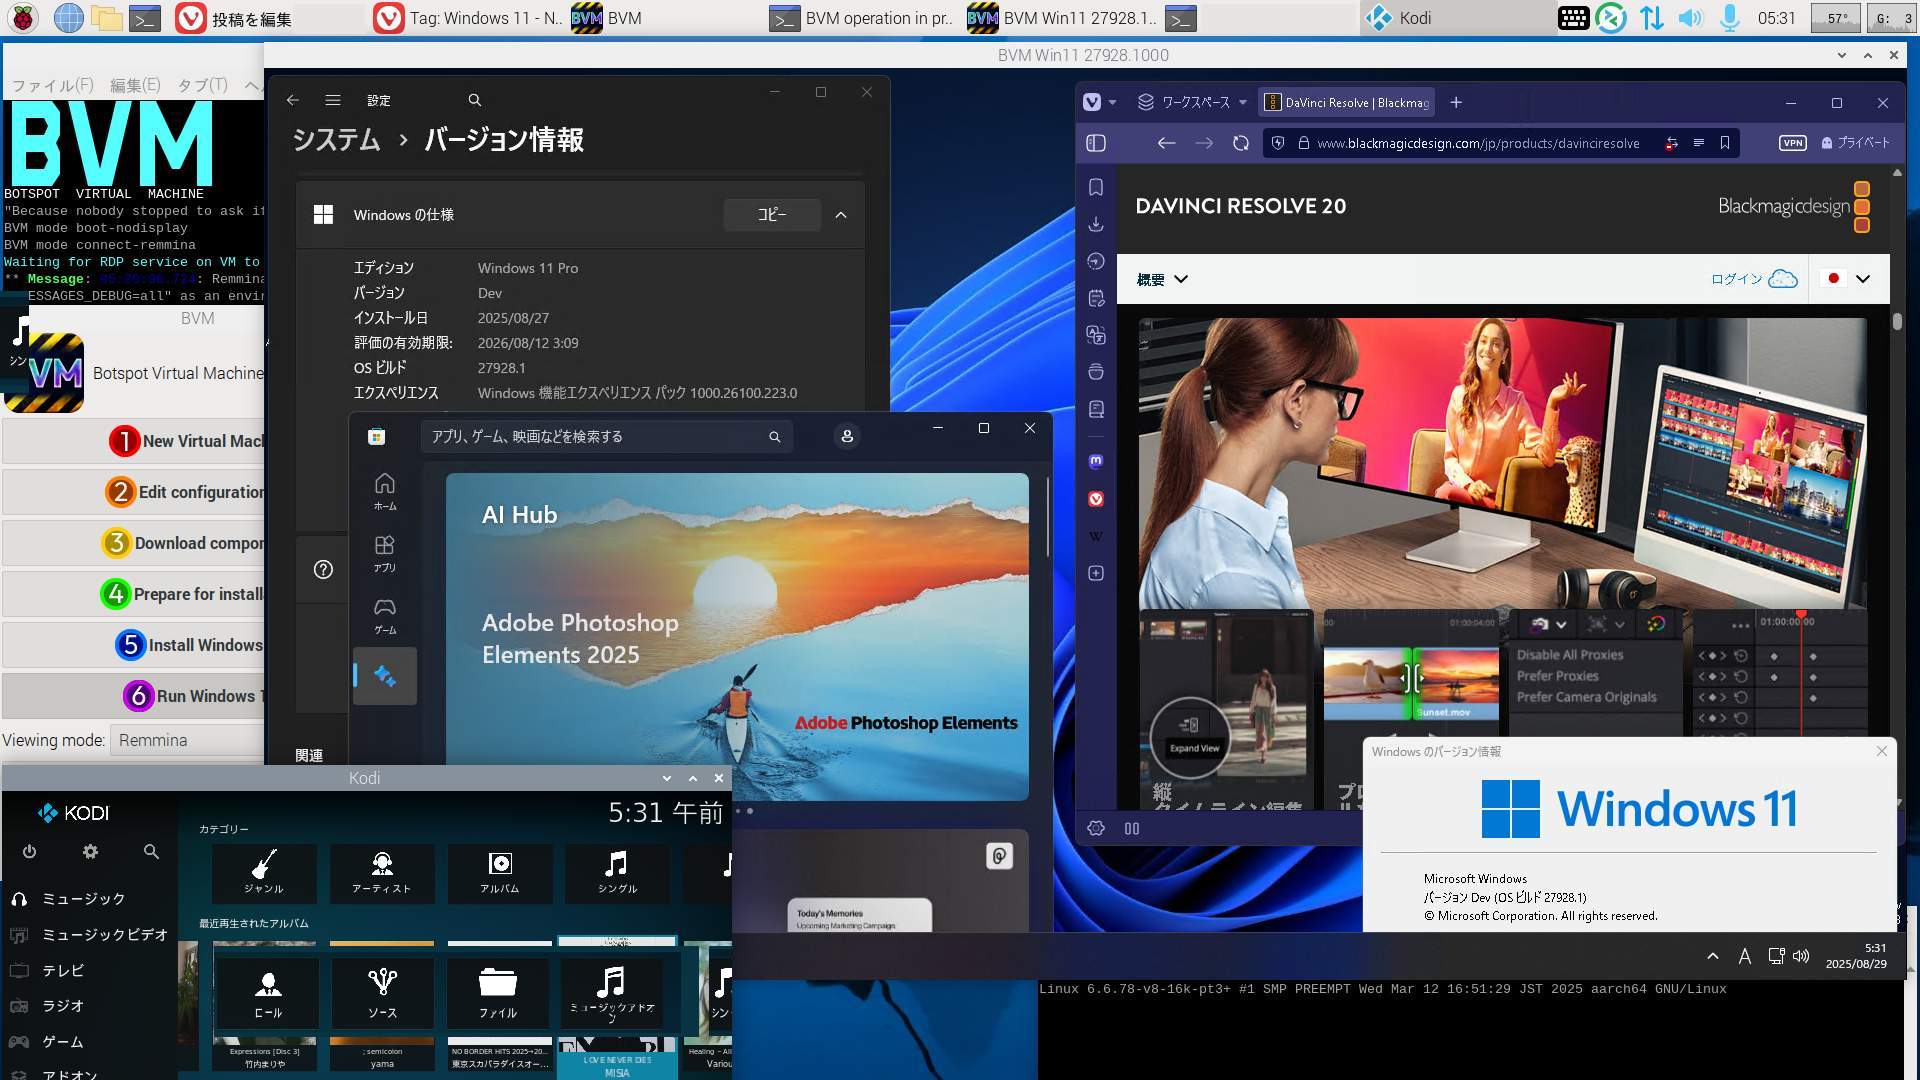This screenshot has height=1080, width=1920.
Task: Toggle the VPN button in Vivaldi
Action: point(1793,143)
